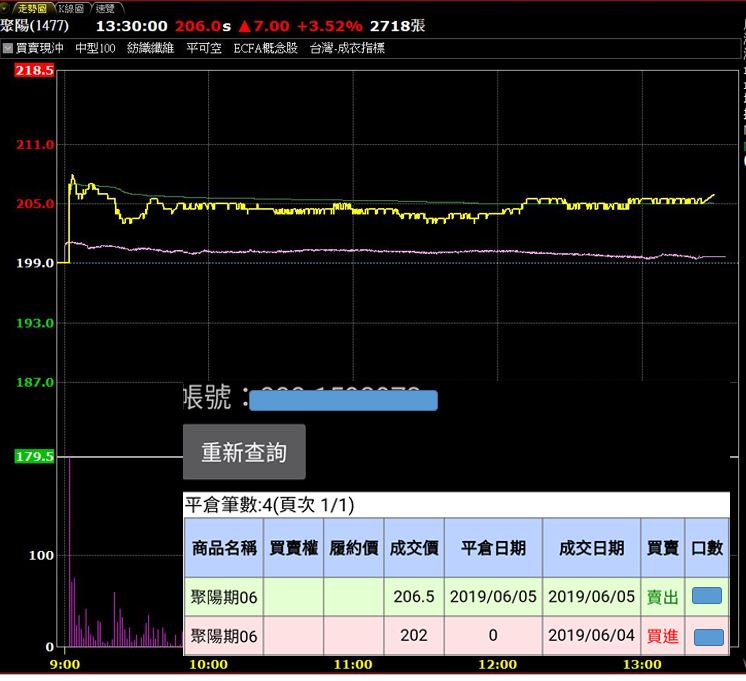This screenshot has height=681, width=746.
Task: Click the 平可空 label
Action: 204,48
